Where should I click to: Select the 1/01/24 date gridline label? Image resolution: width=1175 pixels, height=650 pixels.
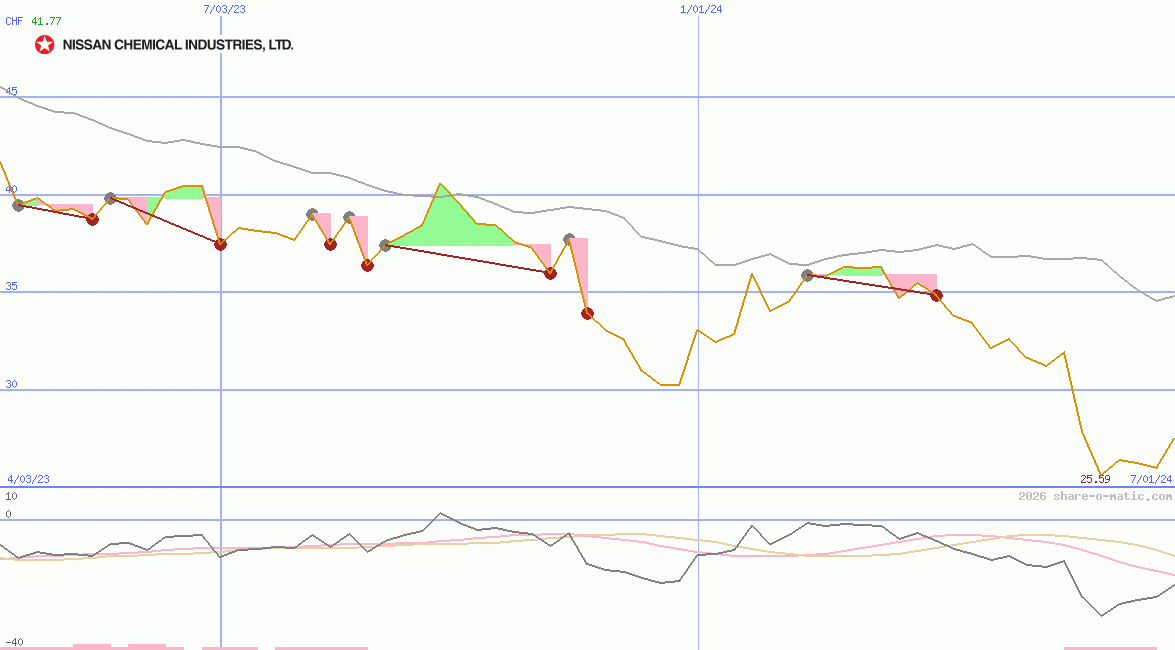click(701, 8)
